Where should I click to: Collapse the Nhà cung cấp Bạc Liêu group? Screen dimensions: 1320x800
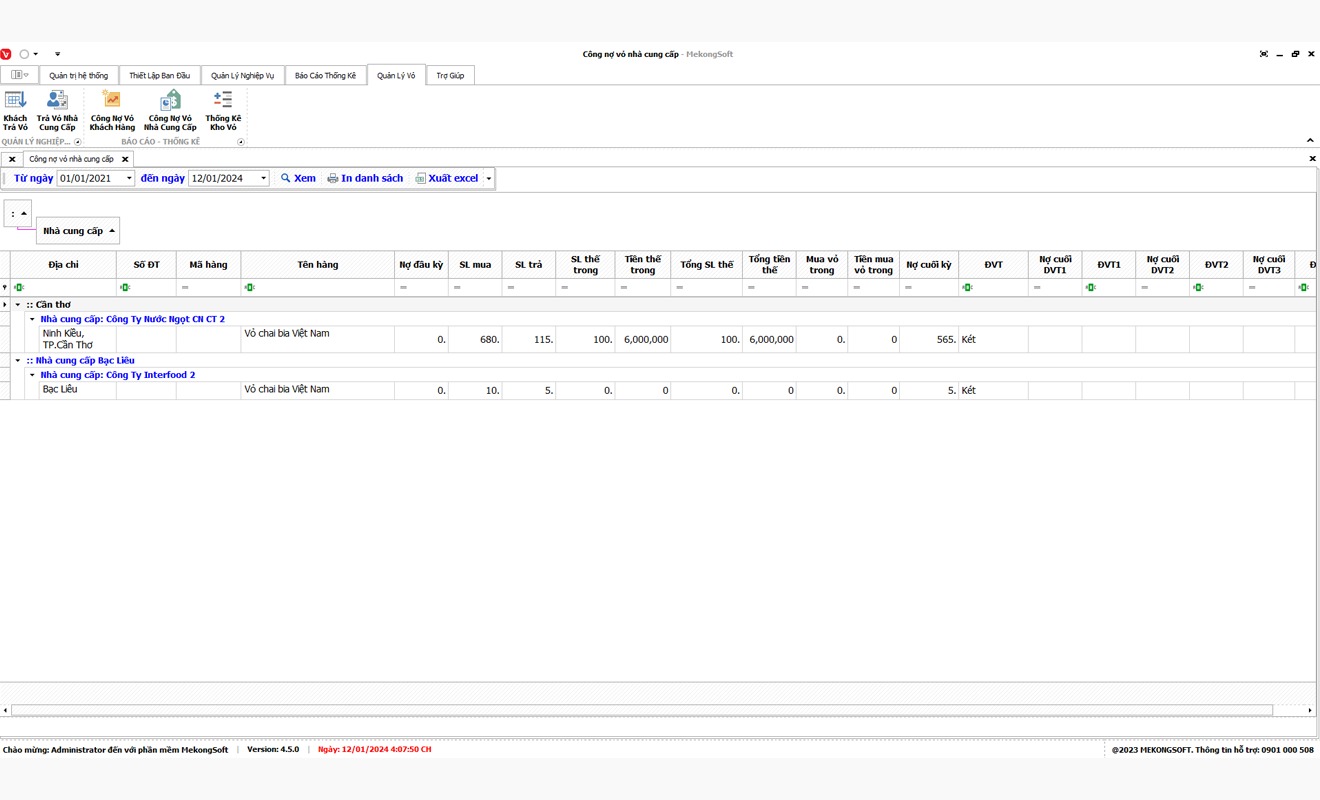[18, 360]
